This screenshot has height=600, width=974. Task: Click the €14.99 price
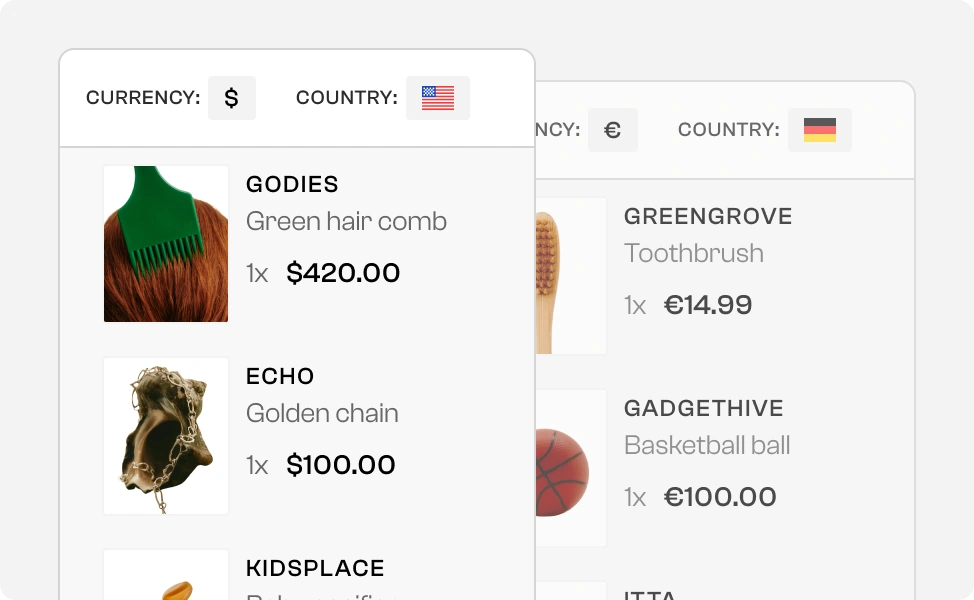click(708, 305)
